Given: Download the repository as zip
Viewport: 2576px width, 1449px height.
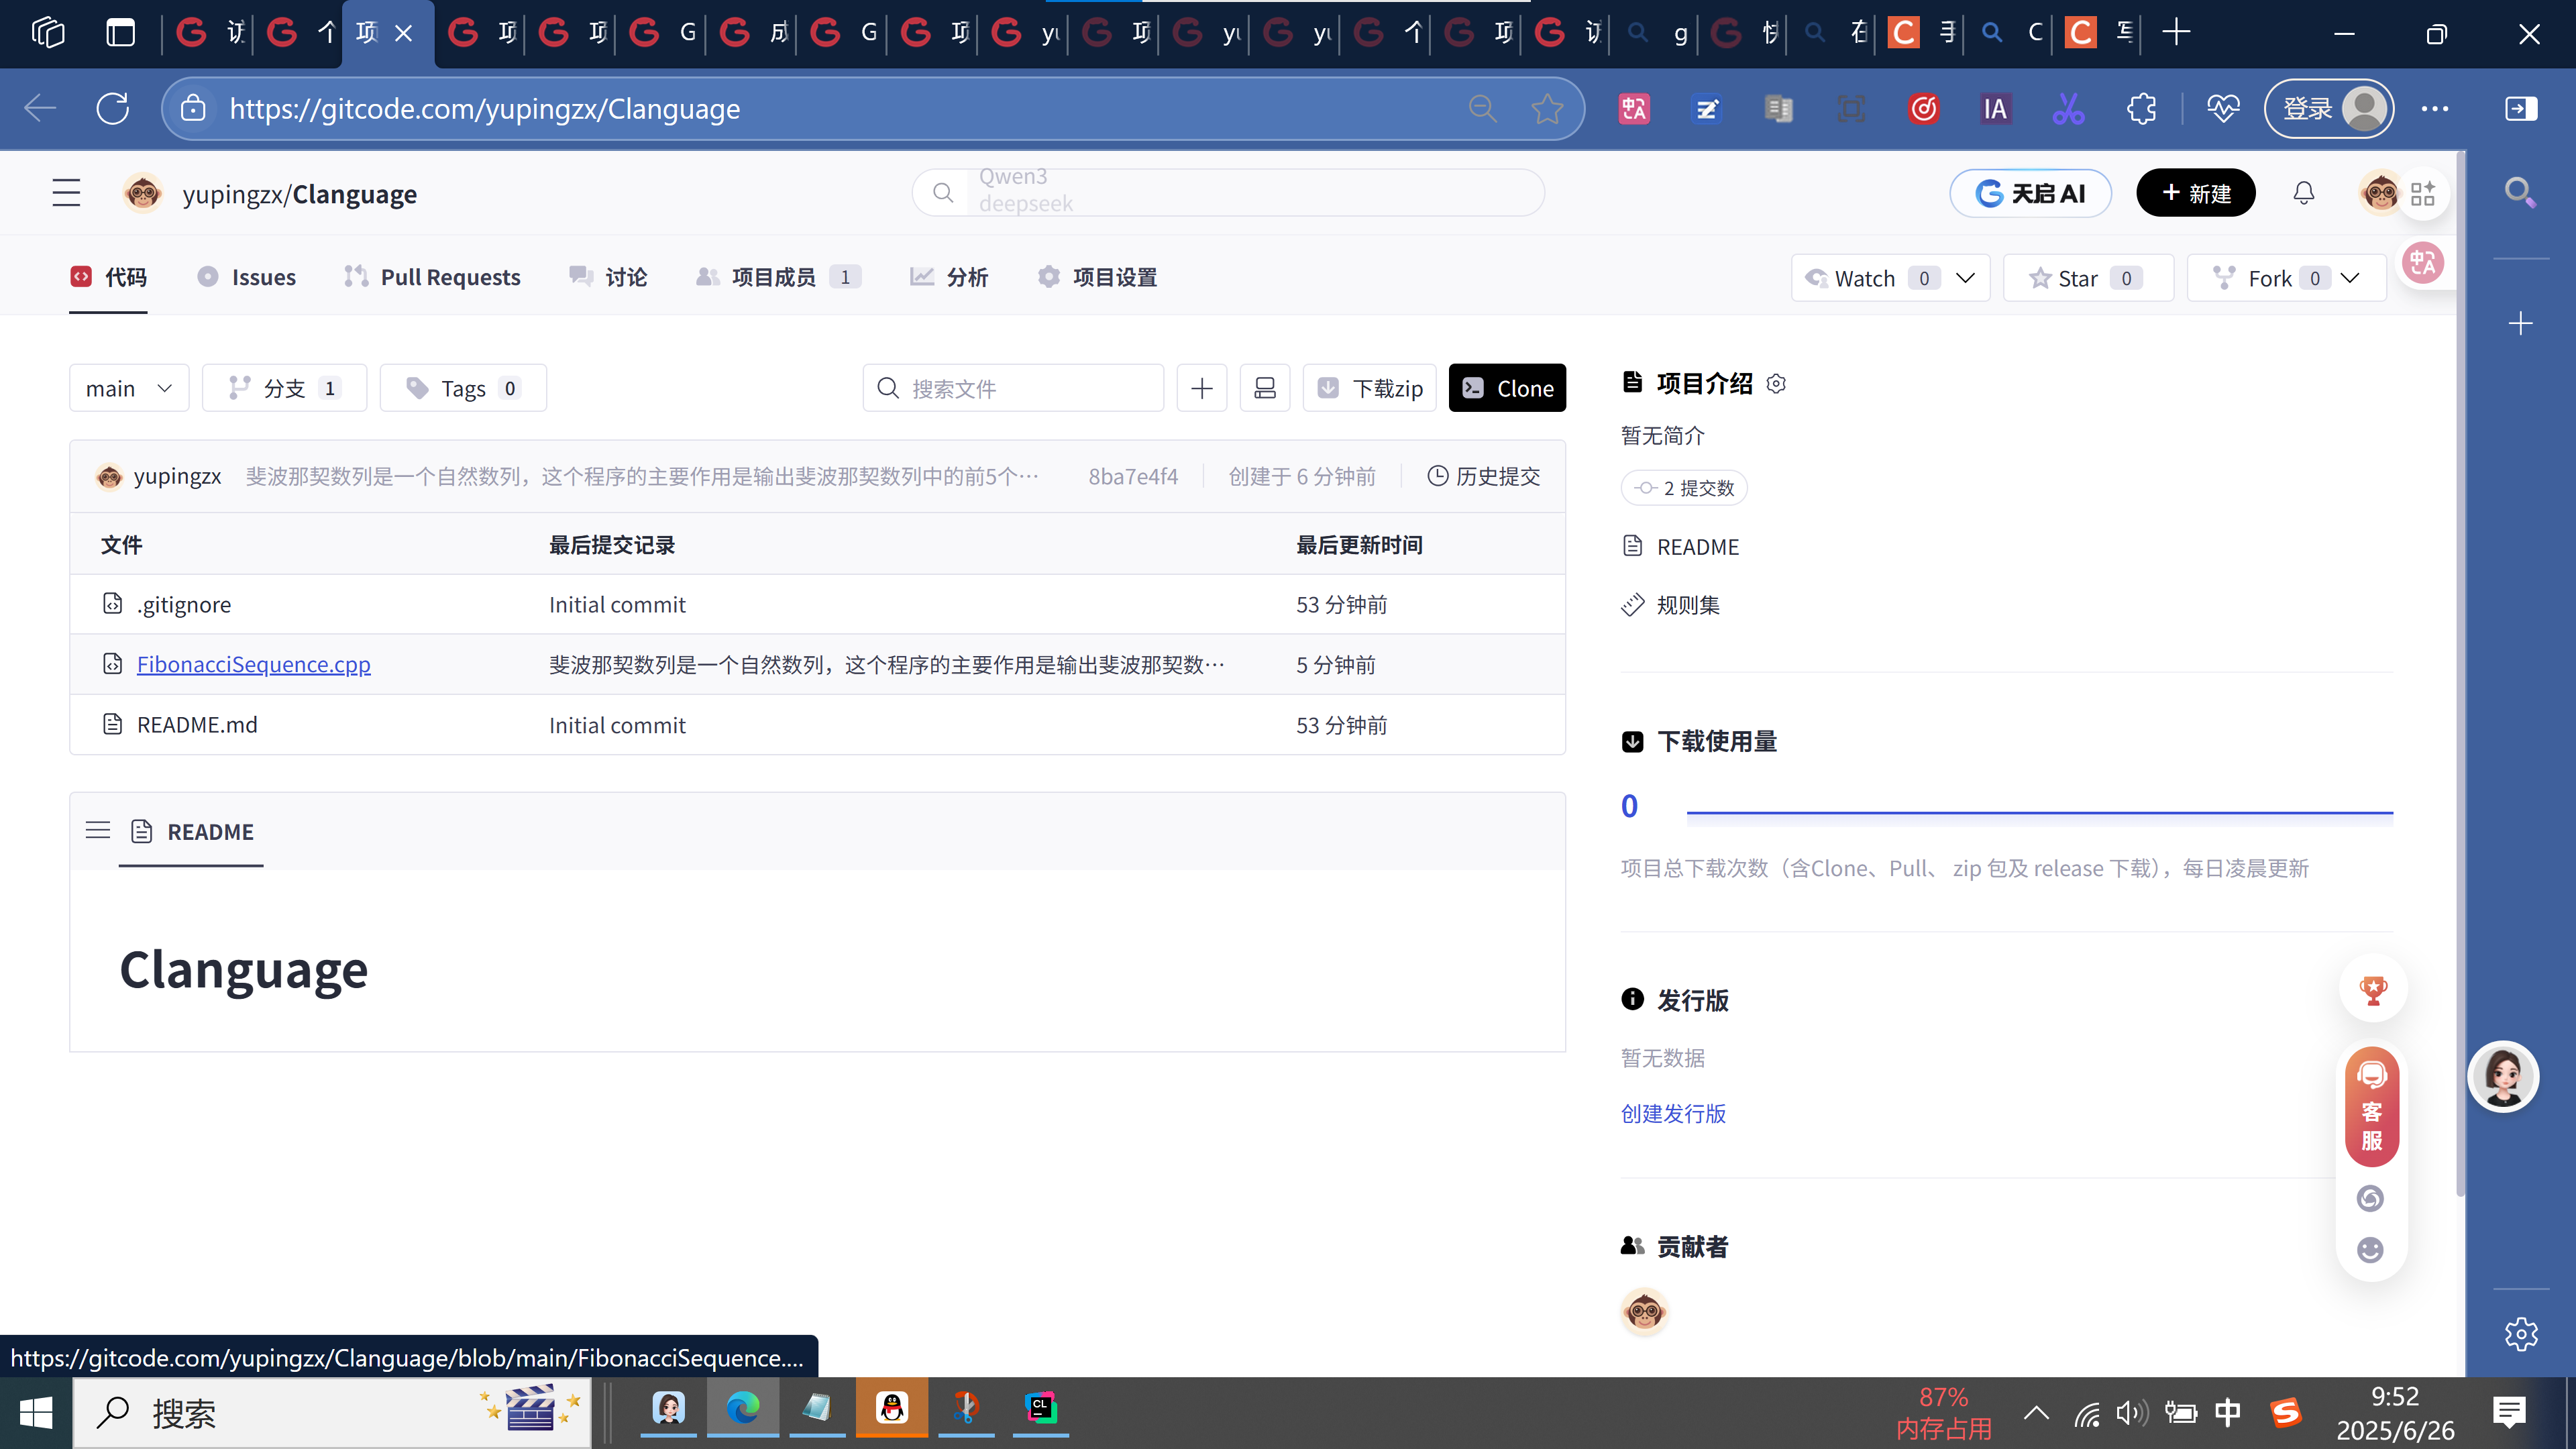Looking at the screenshot, I should click(x=1369, y=387).
